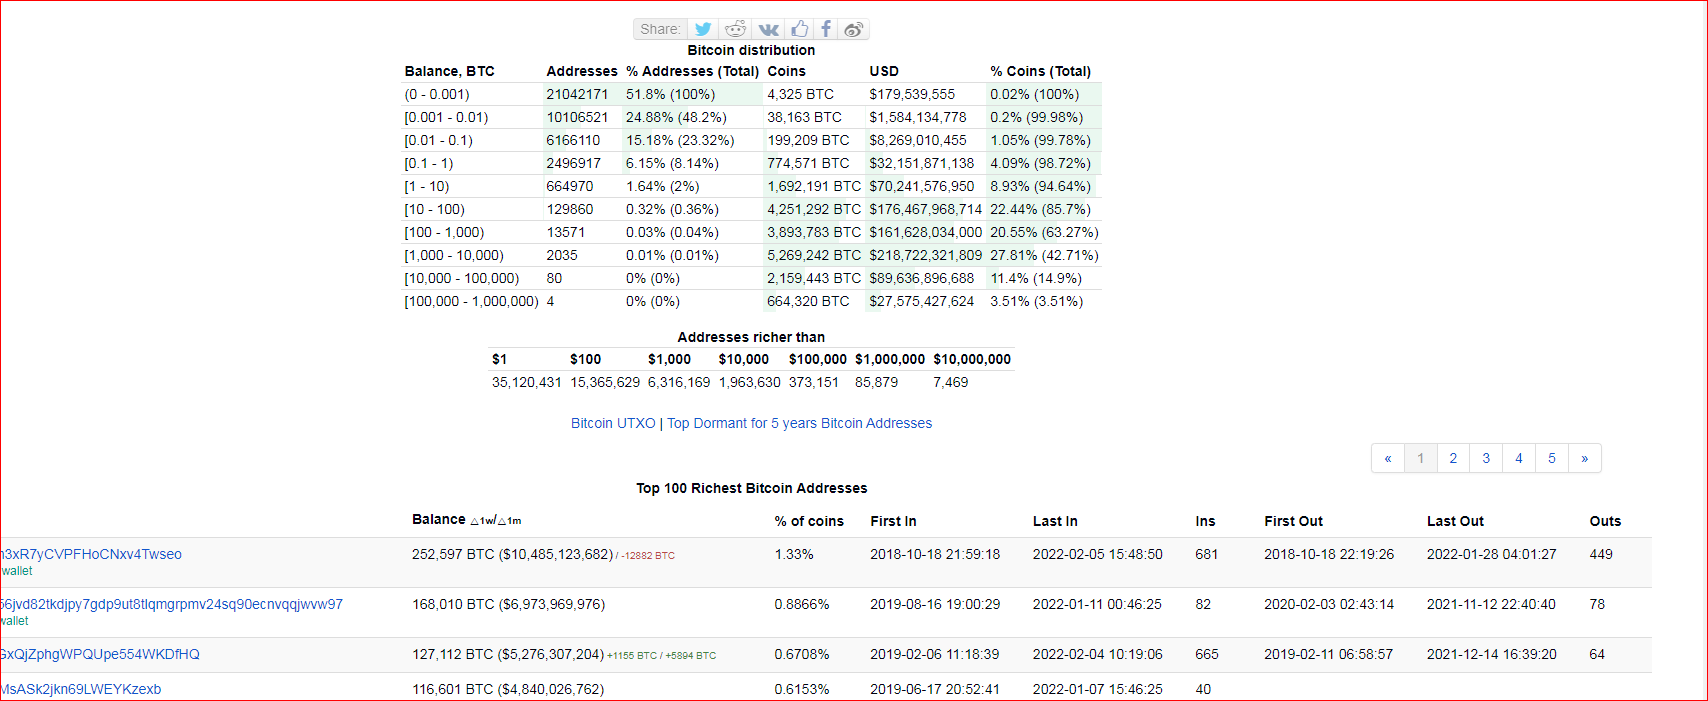Click the Addresses richer than heading

[751, 337]
